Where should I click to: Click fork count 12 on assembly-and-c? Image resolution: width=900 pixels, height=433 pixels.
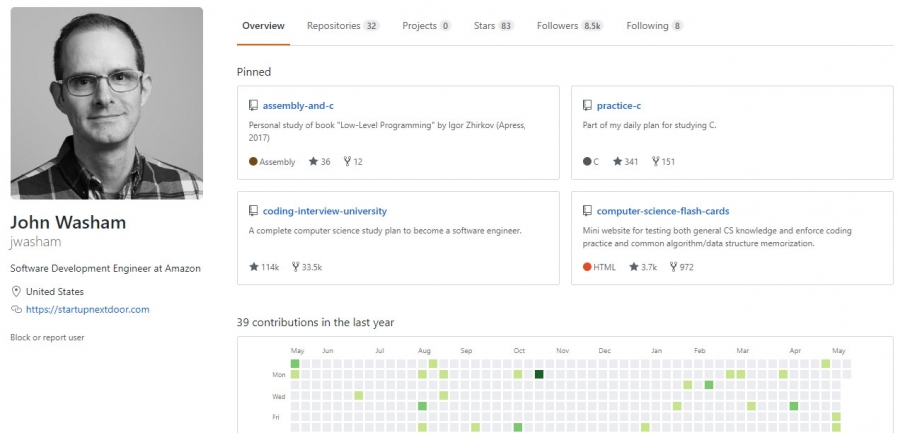pos(353,162)
